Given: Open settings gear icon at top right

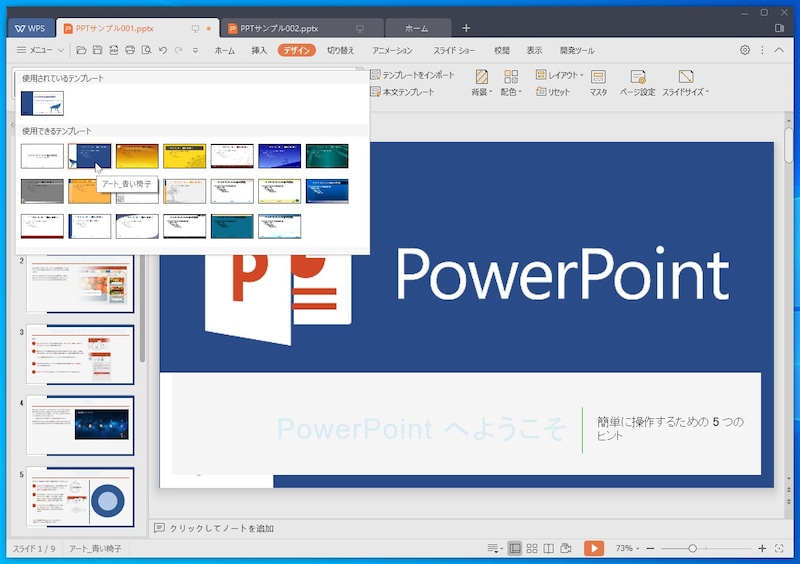Looking at the screenshot, I should click(x=744, y=50).
